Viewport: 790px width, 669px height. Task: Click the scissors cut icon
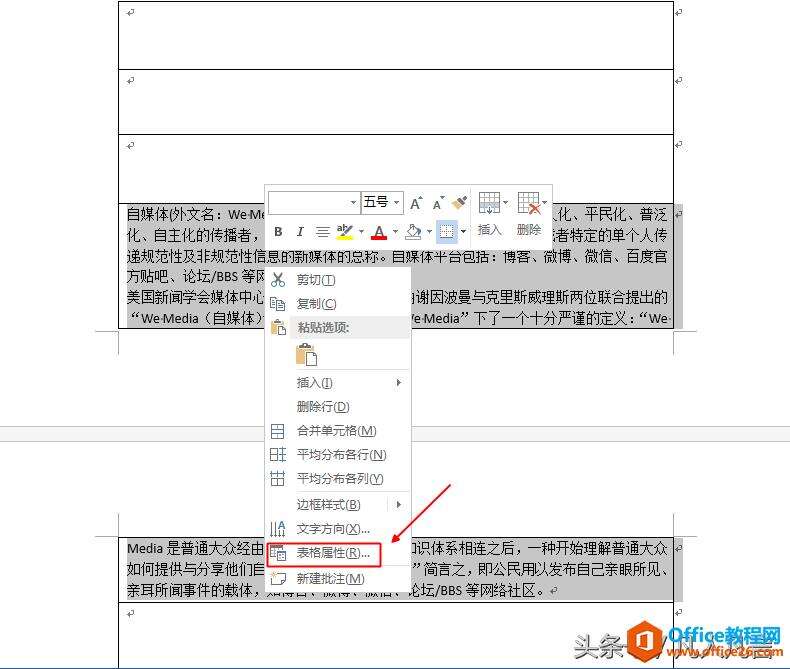pyautogui.click(x=278, y=280)
